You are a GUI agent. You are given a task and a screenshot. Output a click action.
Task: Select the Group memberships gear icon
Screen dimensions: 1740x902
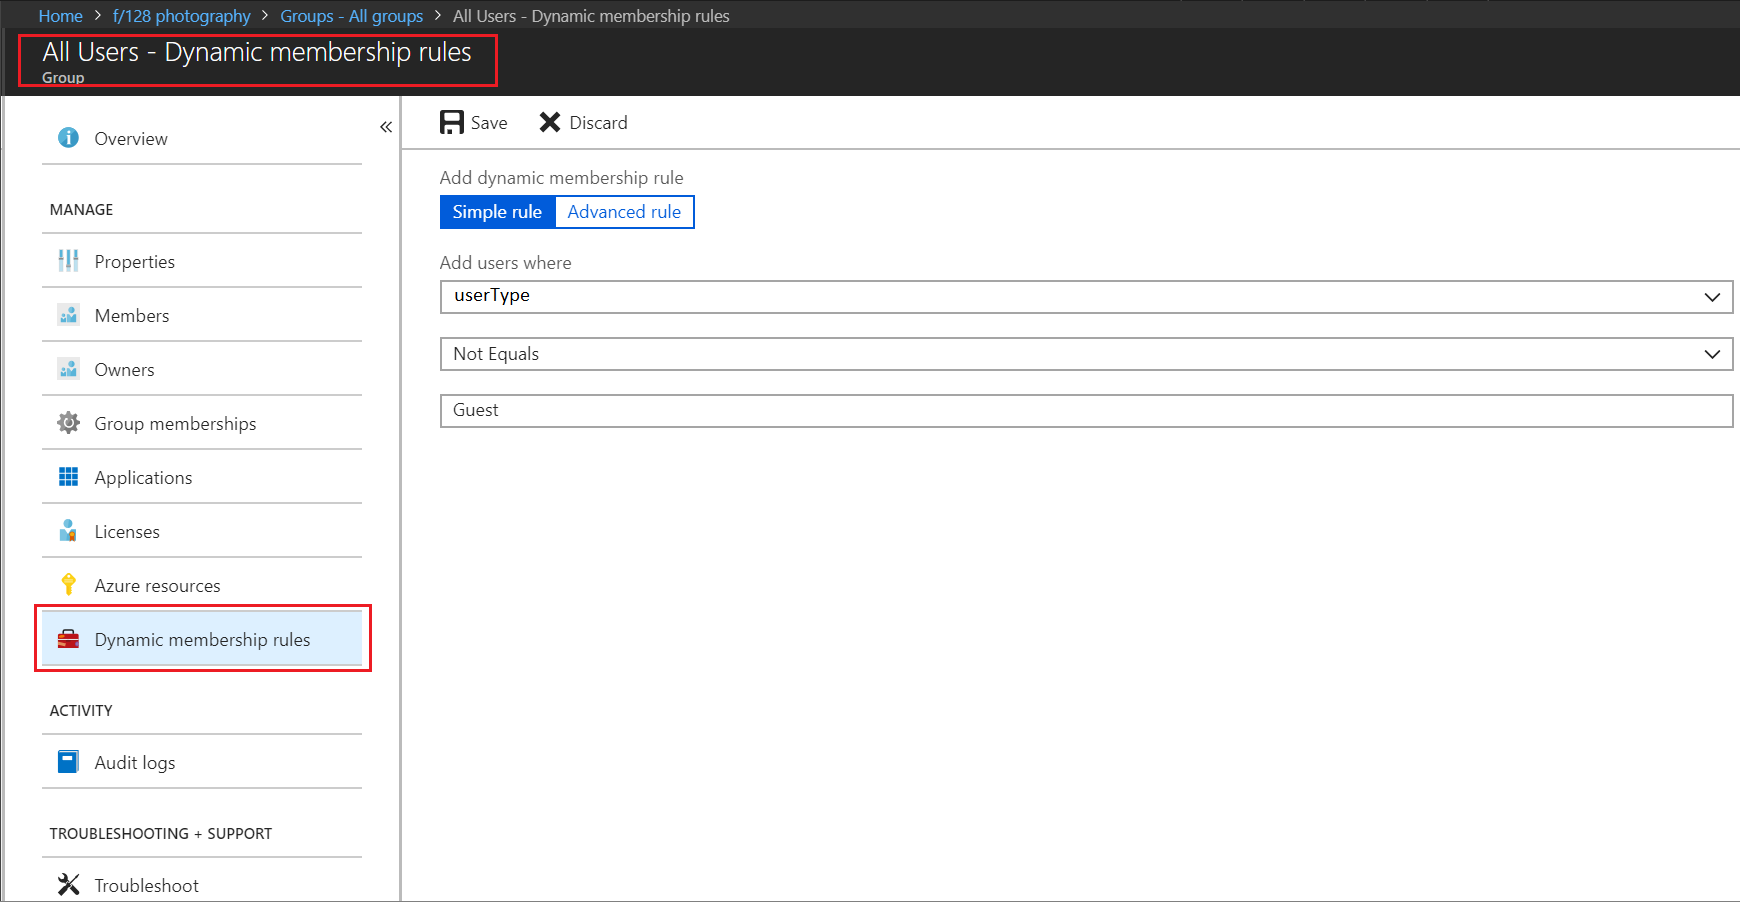pyautogui.click(x=68, y=423)
